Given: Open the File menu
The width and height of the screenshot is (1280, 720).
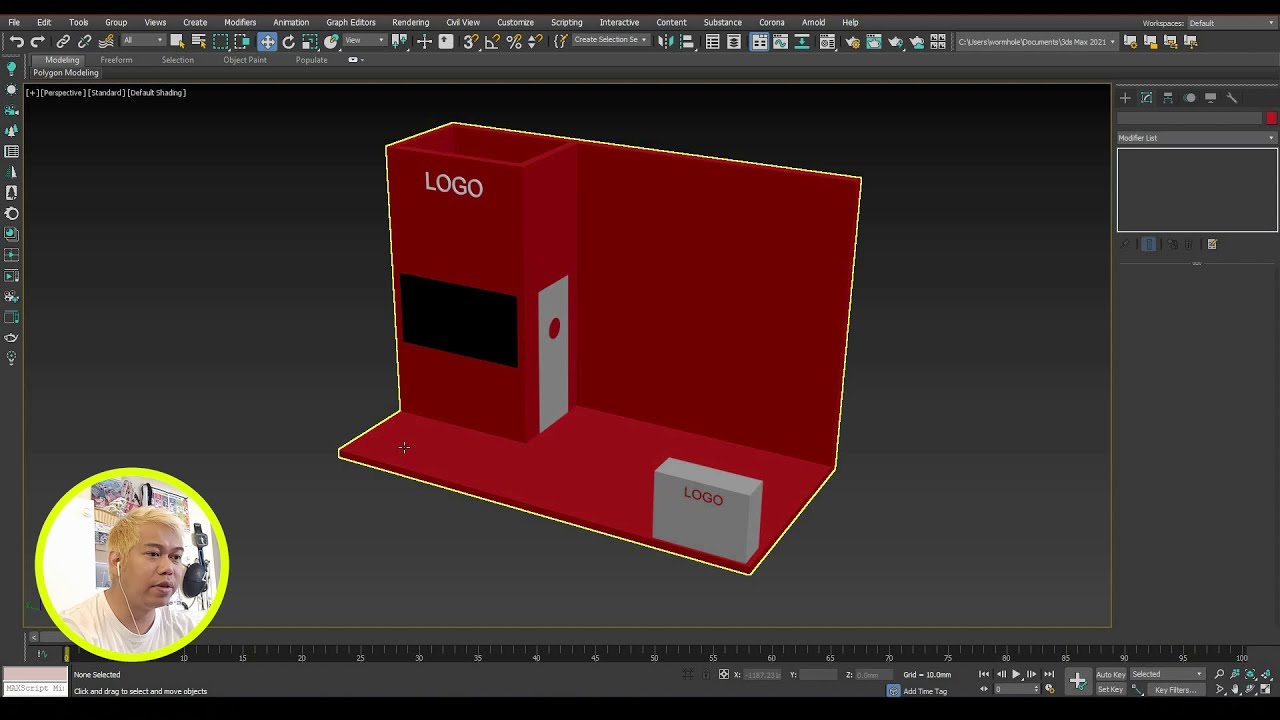Looking at the screenshot, I should click(x=14, y=22).
